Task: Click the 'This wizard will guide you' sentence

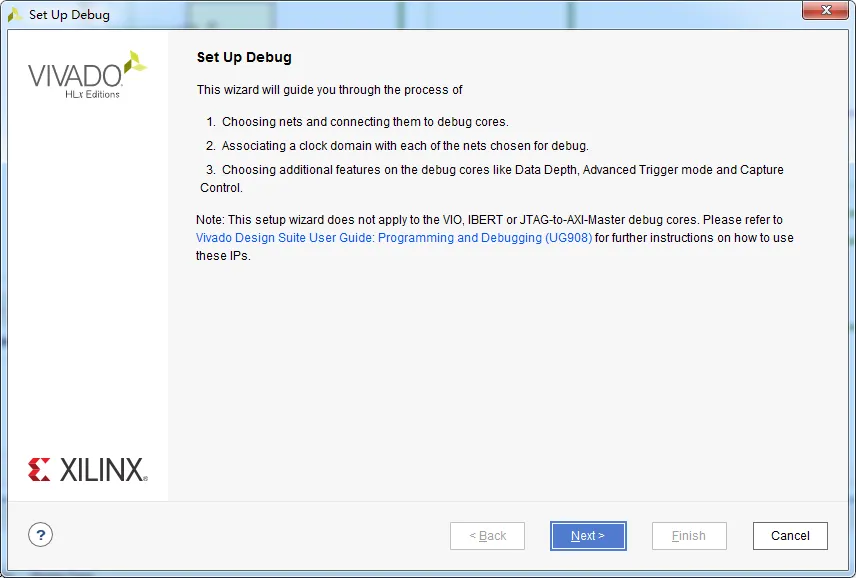Action: (x=329, y=90)
